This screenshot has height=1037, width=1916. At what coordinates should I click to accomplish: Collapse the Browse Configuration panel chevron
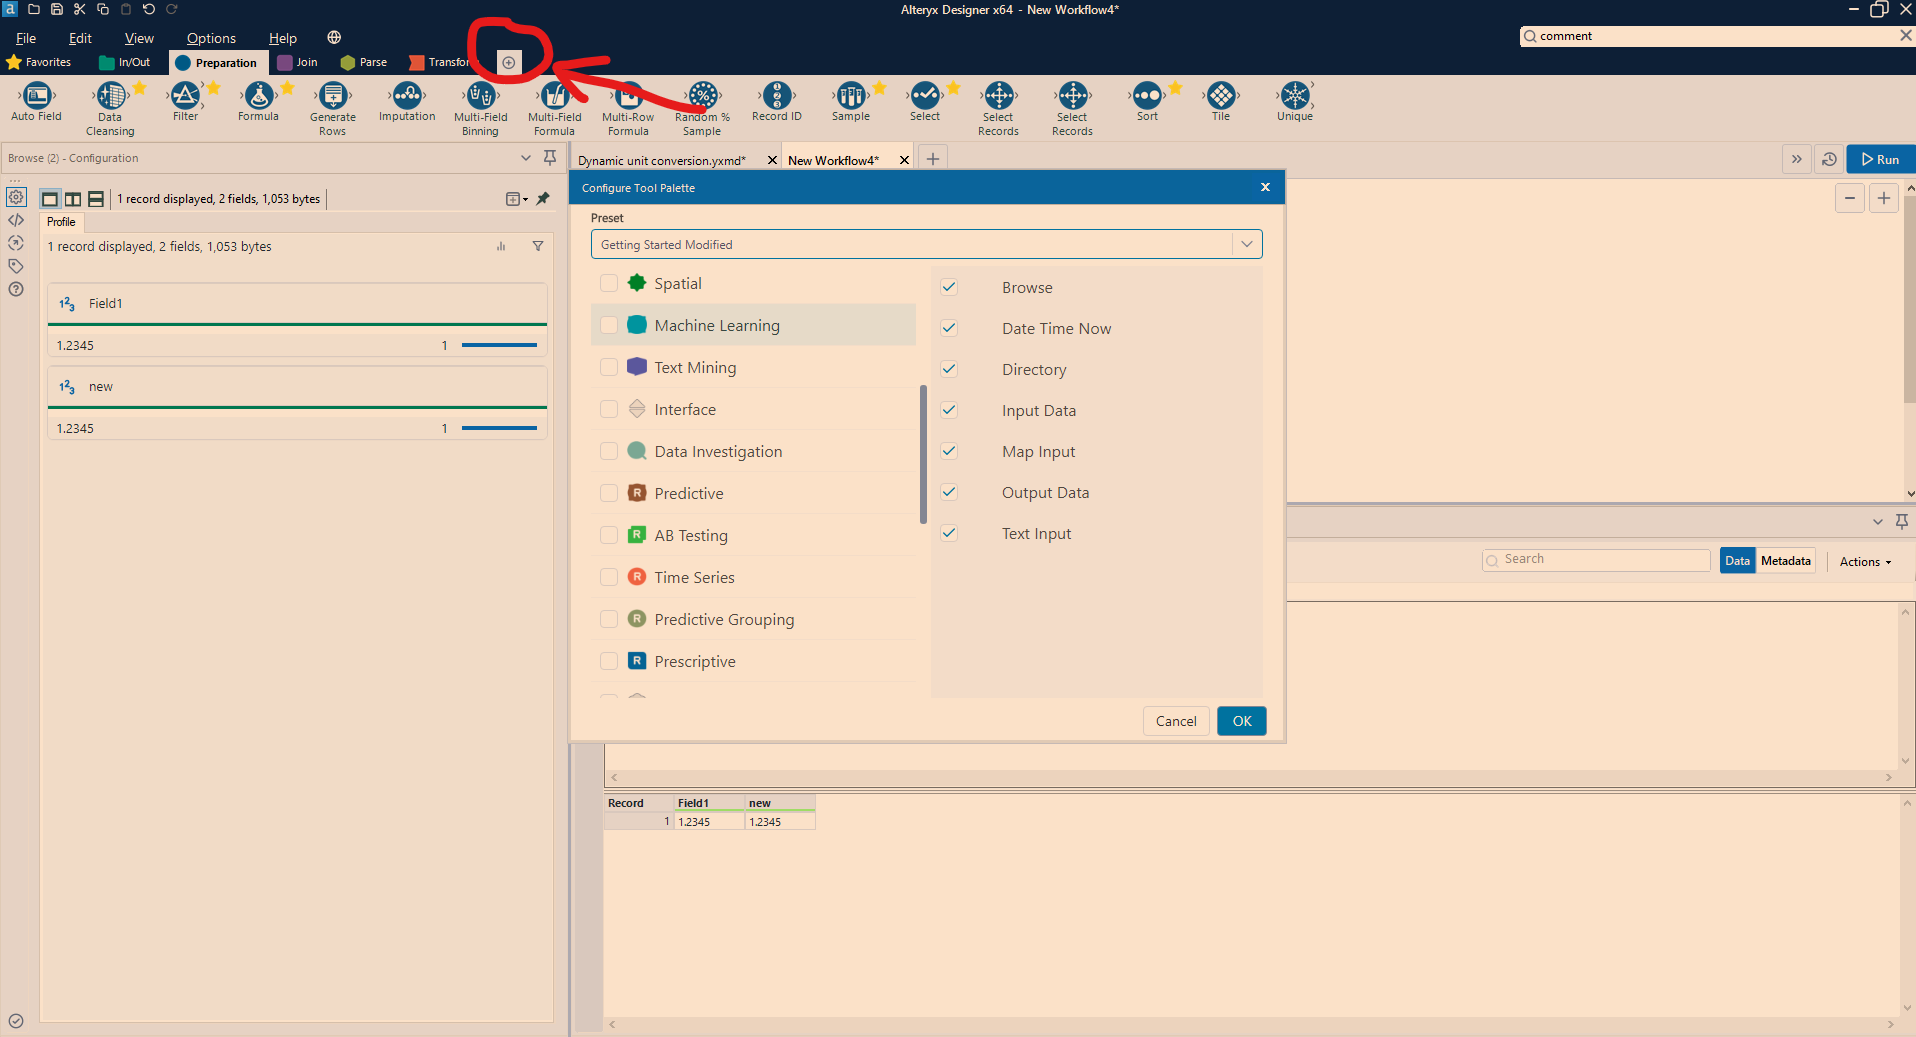pyautogui.click(x=526, y=157)
